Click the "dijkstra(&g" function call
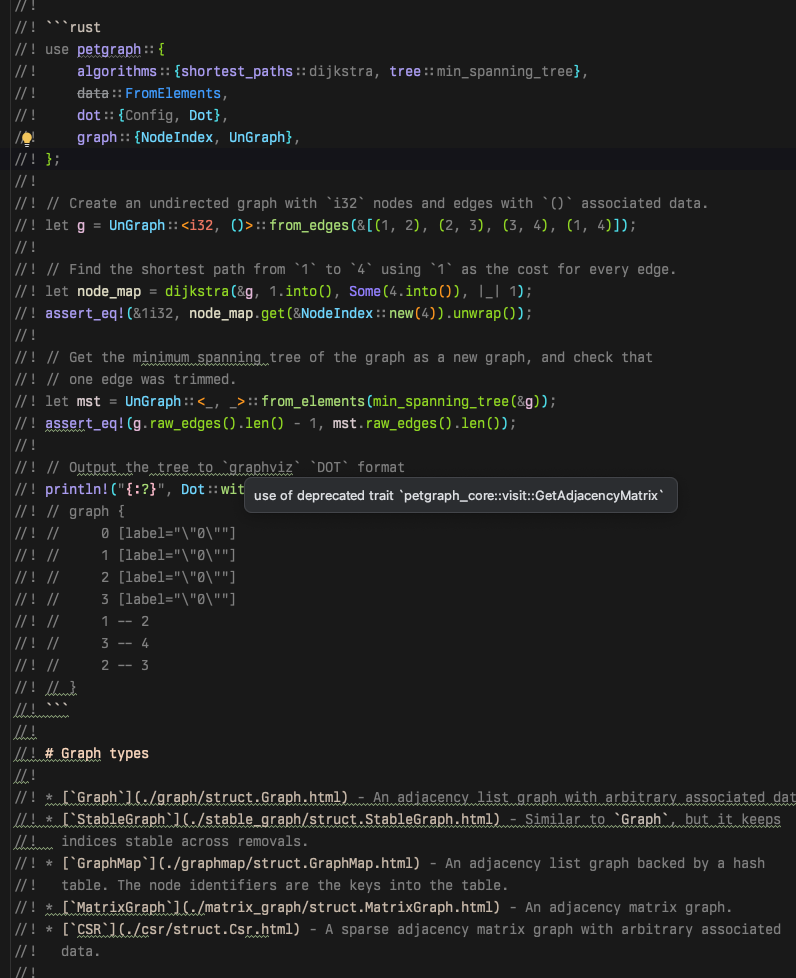This screenshot has height=978, width=796. click(x=208, y=291)
